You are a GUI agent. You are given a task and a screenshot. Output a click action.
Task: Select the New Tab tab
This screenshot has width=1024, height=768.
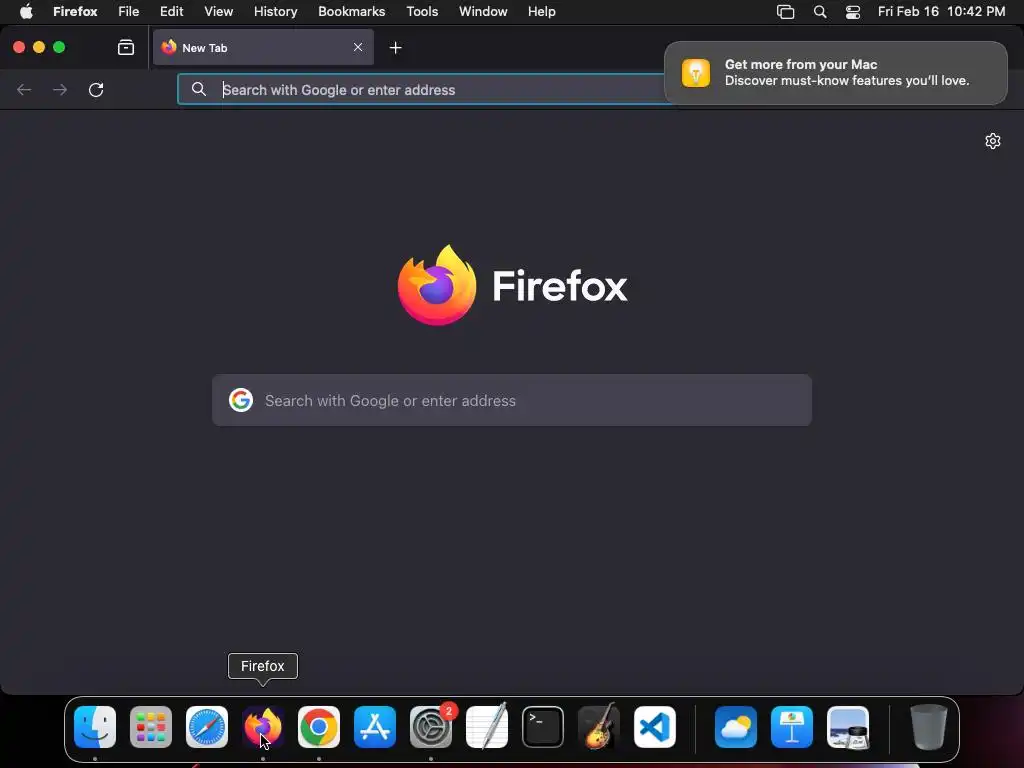pyautogui.click(x=263, y=47)
